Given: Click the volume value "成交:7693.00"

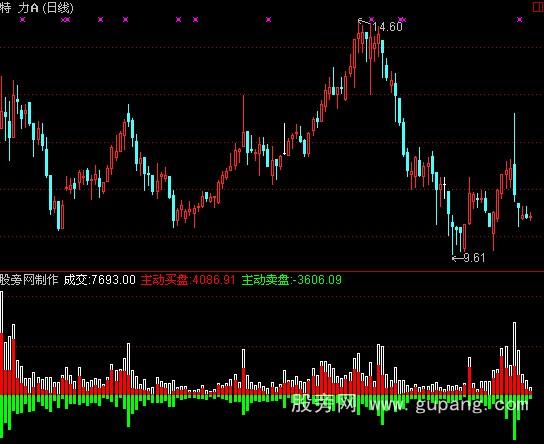Looking at the screenshot, I should [100, 280].
